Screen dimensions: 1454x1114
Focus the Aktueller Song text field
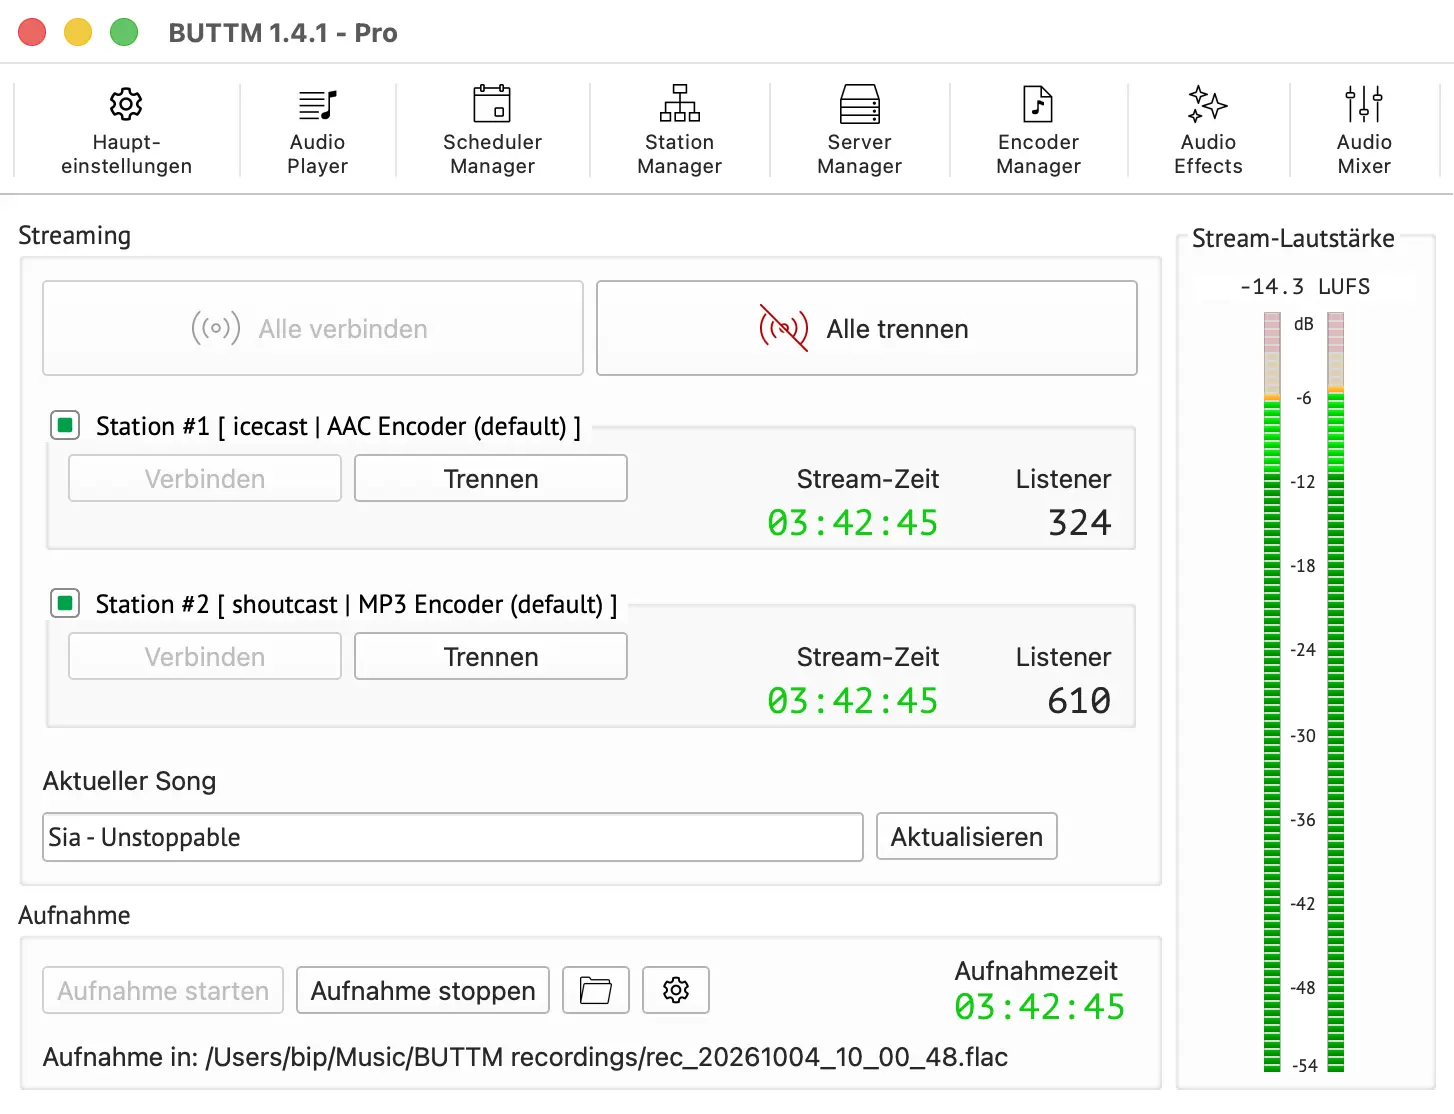point(453,837)
